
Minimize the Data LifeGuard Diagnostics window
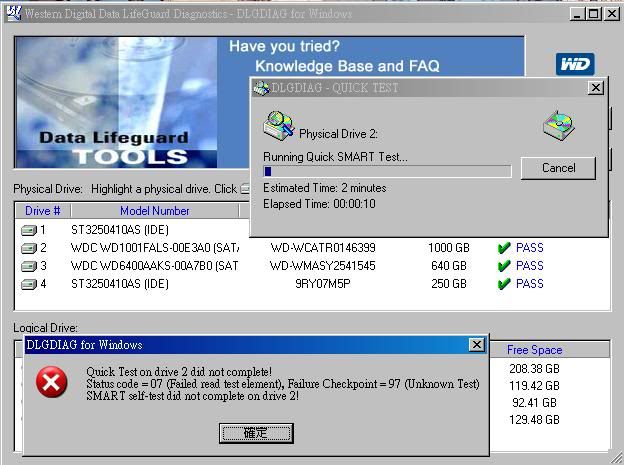(x=577, y=14)
